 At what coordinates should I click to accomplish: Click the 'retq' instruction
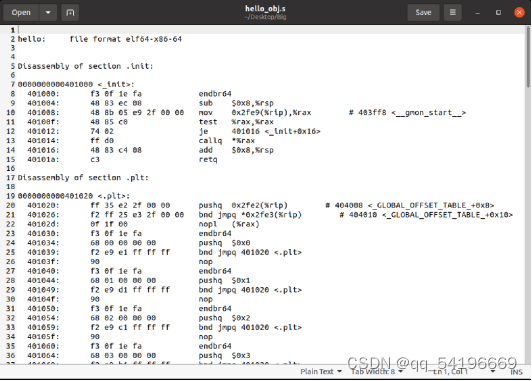click(x=208, y=159)
